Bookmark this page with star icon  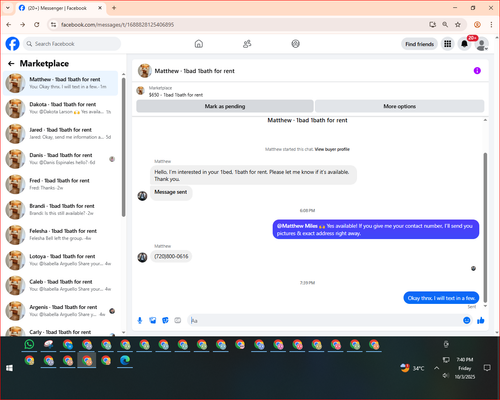tap(458, 25)
